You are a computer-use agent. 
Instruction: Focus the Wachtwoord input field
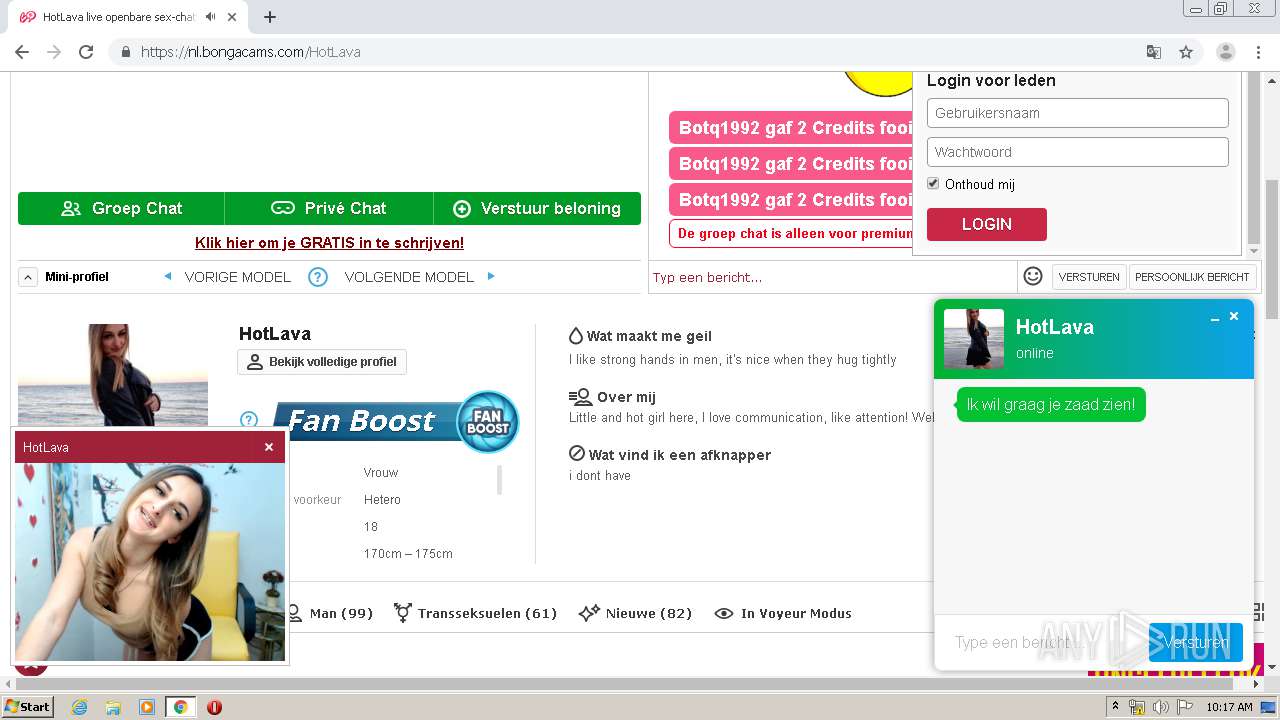pos(1077,152)
